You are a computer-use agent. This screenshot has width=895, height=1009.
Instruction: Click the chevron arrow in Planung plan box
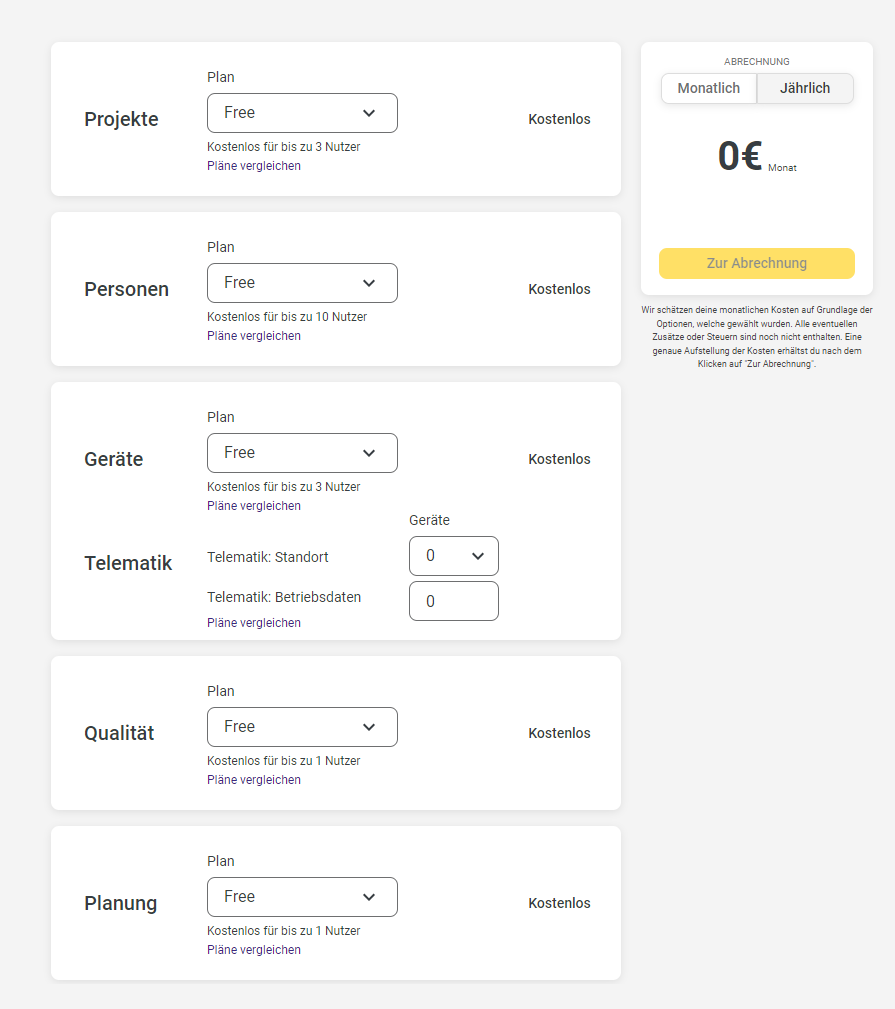[x=369, y=897]
